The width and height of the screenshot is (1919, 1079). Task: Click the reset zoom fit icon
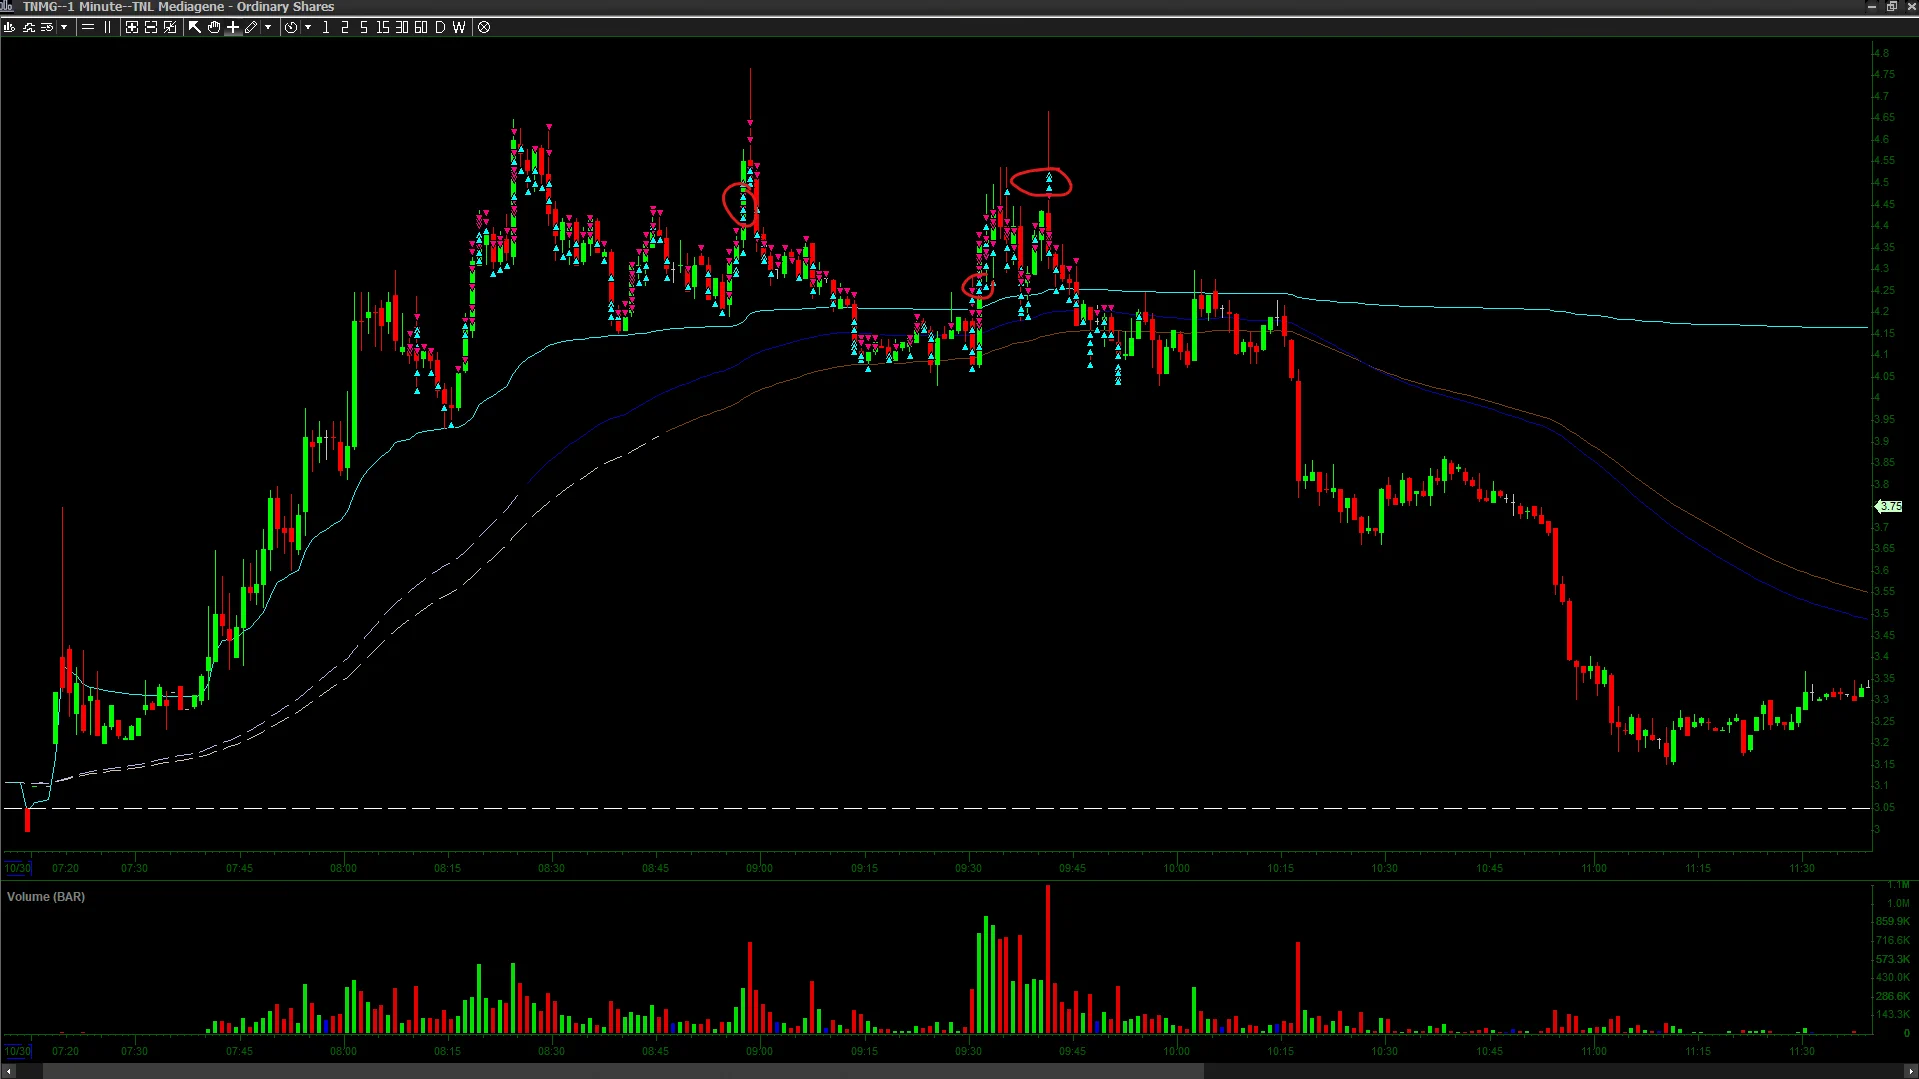coord(170,27)
